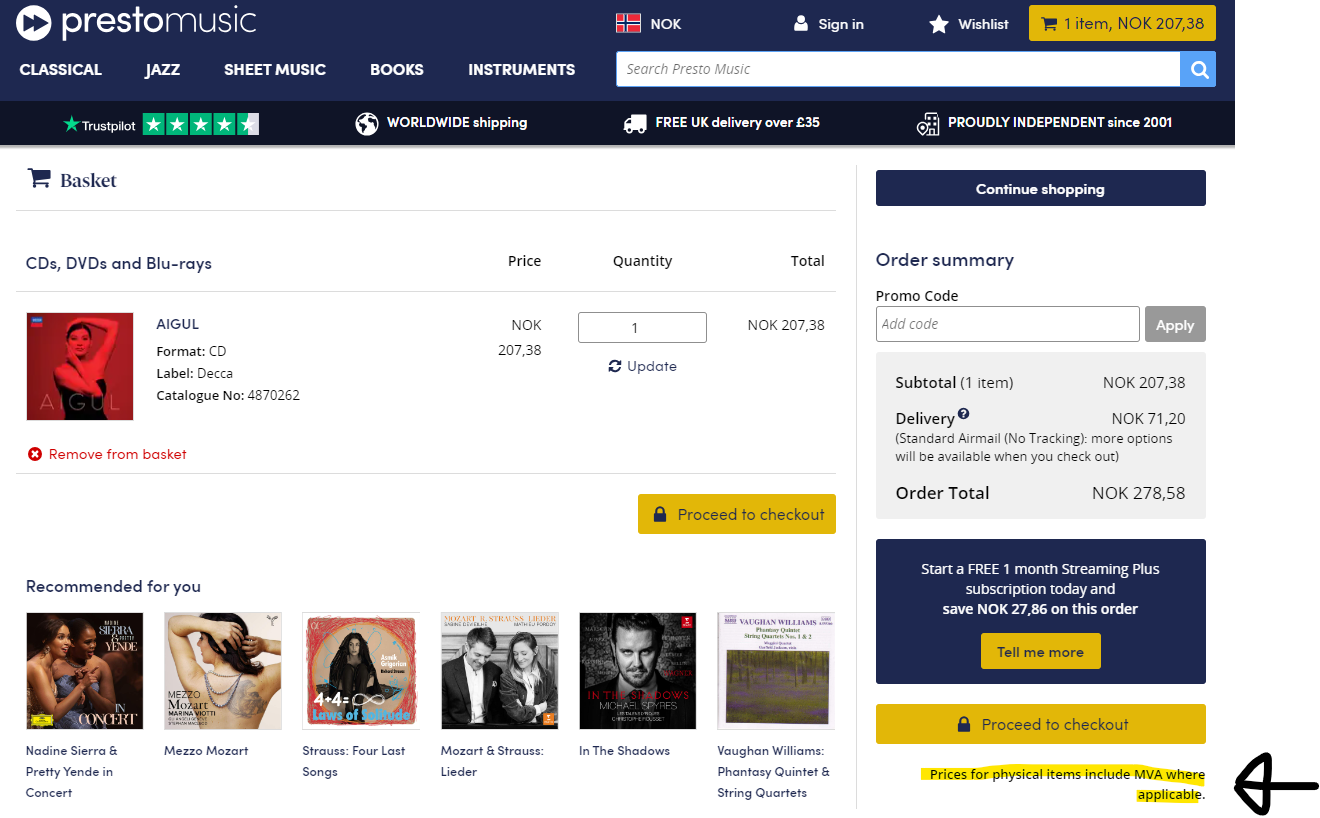Open the Trustpilot star rating
1320x818 pixels.
(200, 124)
